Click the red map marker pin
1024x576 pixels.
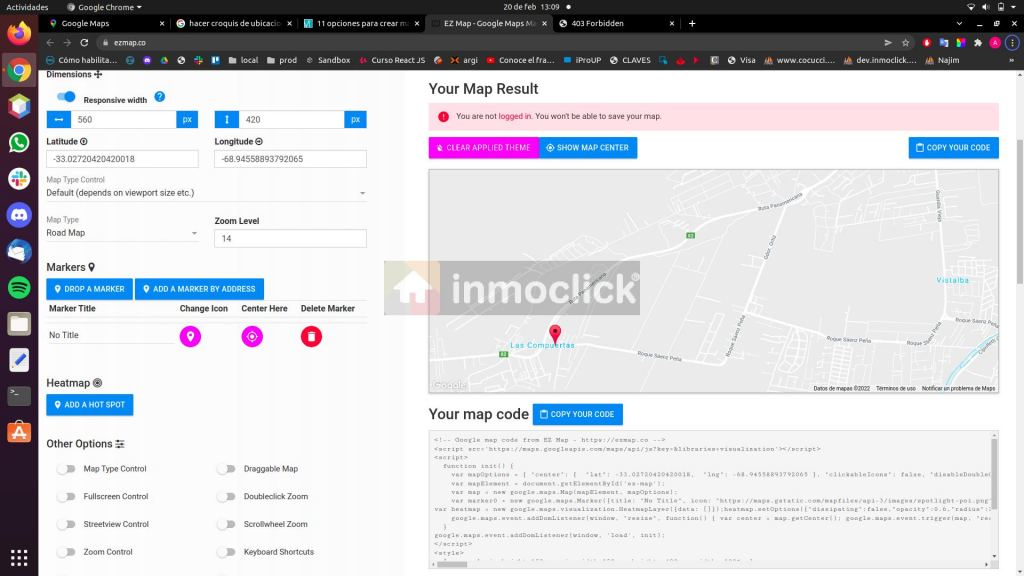[555, 334]
